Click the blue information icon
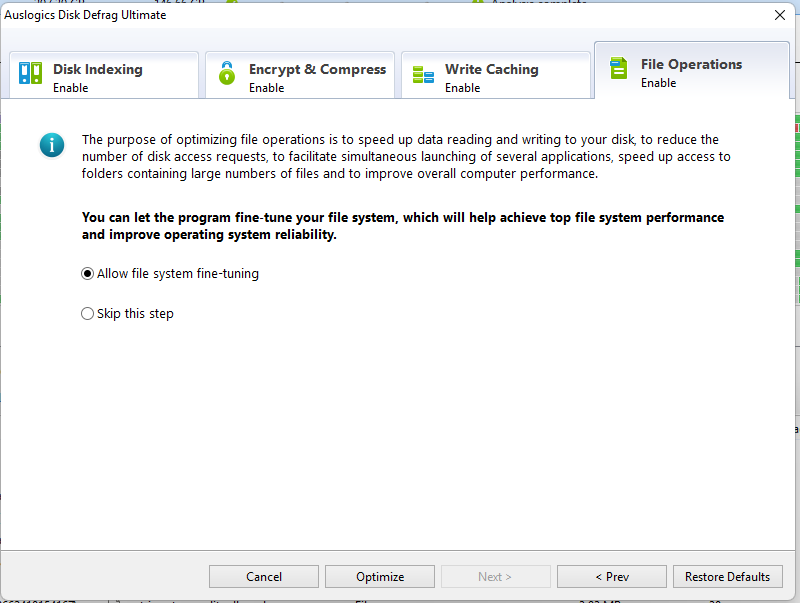Viewport: 800px width, 603px height. click(x=52, y=146)
